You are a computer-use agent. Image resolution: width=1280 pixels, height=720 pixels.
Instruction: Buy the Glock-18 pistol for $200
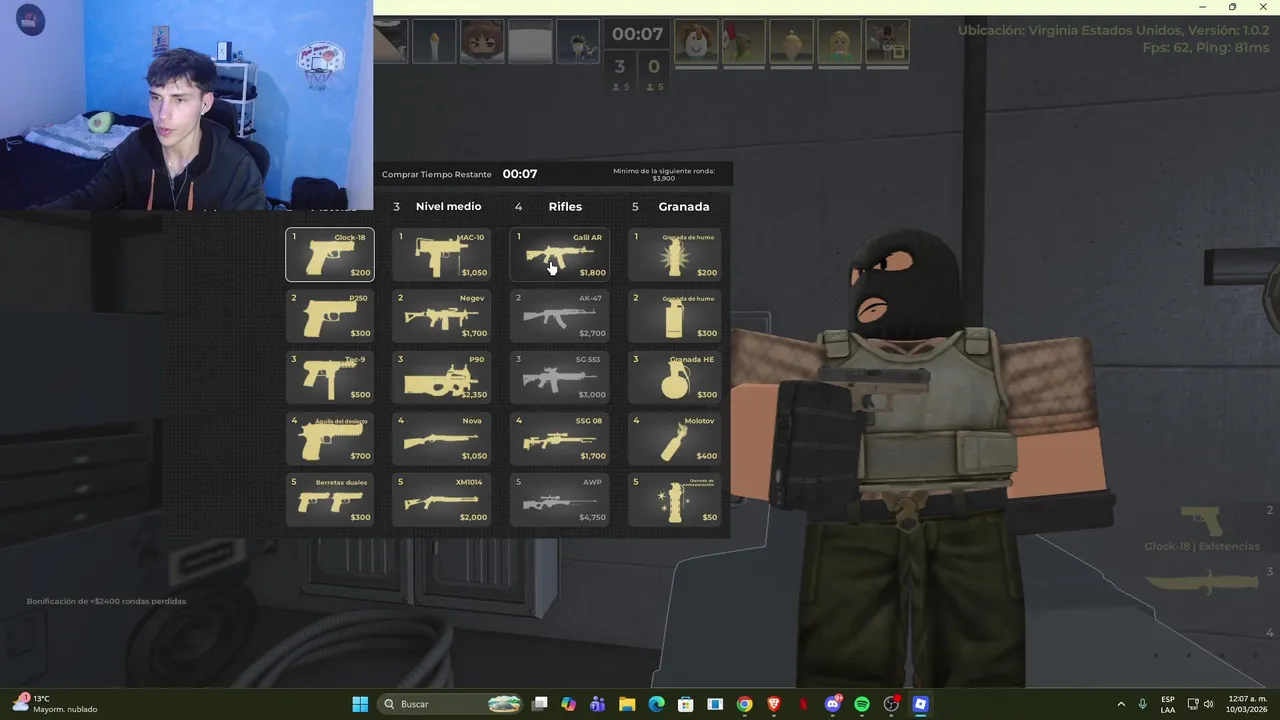(330, 255)
